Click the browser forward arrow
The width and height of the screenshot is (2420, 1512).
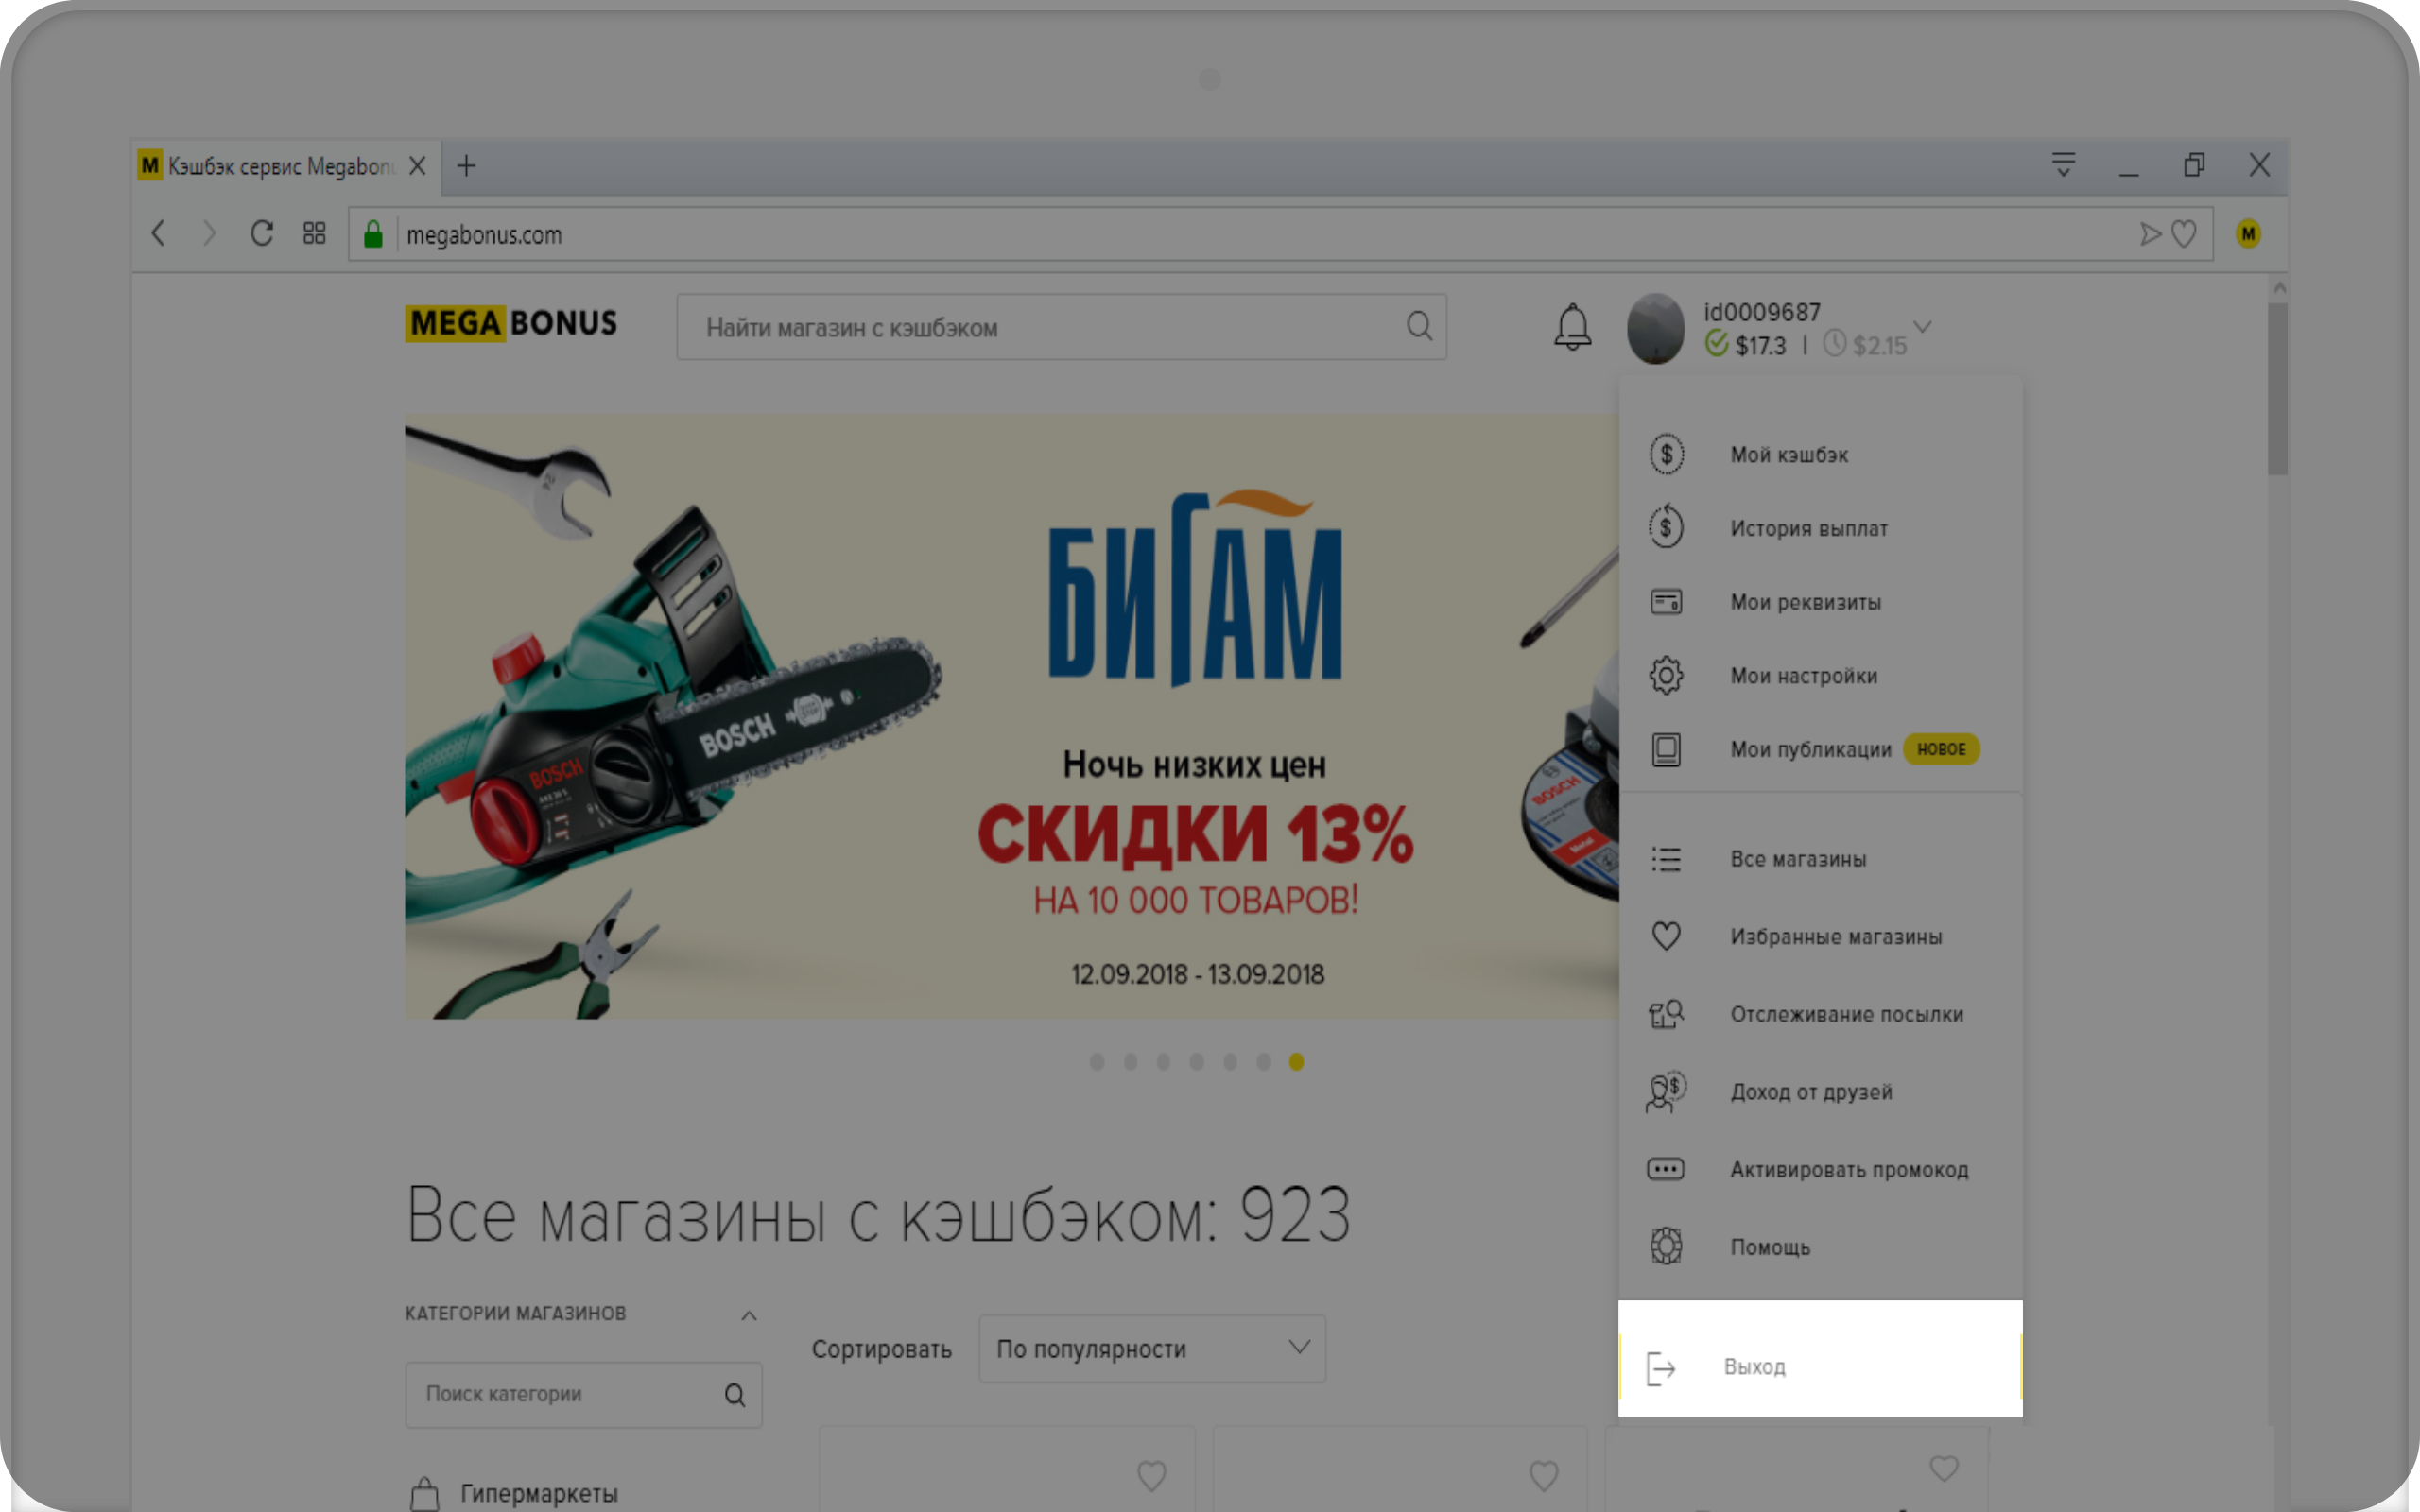209,234
